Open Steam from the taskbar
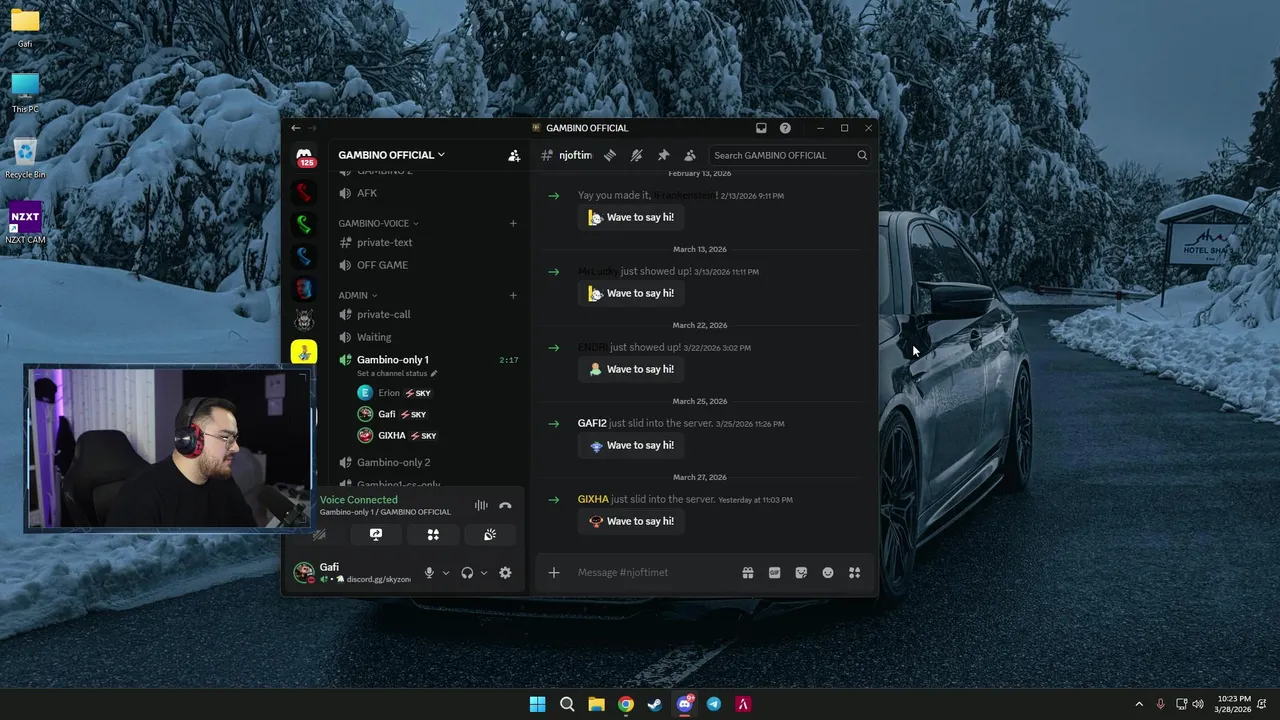Image resolution: width=1280 pixels, height=720 pixels. (654, 704)
